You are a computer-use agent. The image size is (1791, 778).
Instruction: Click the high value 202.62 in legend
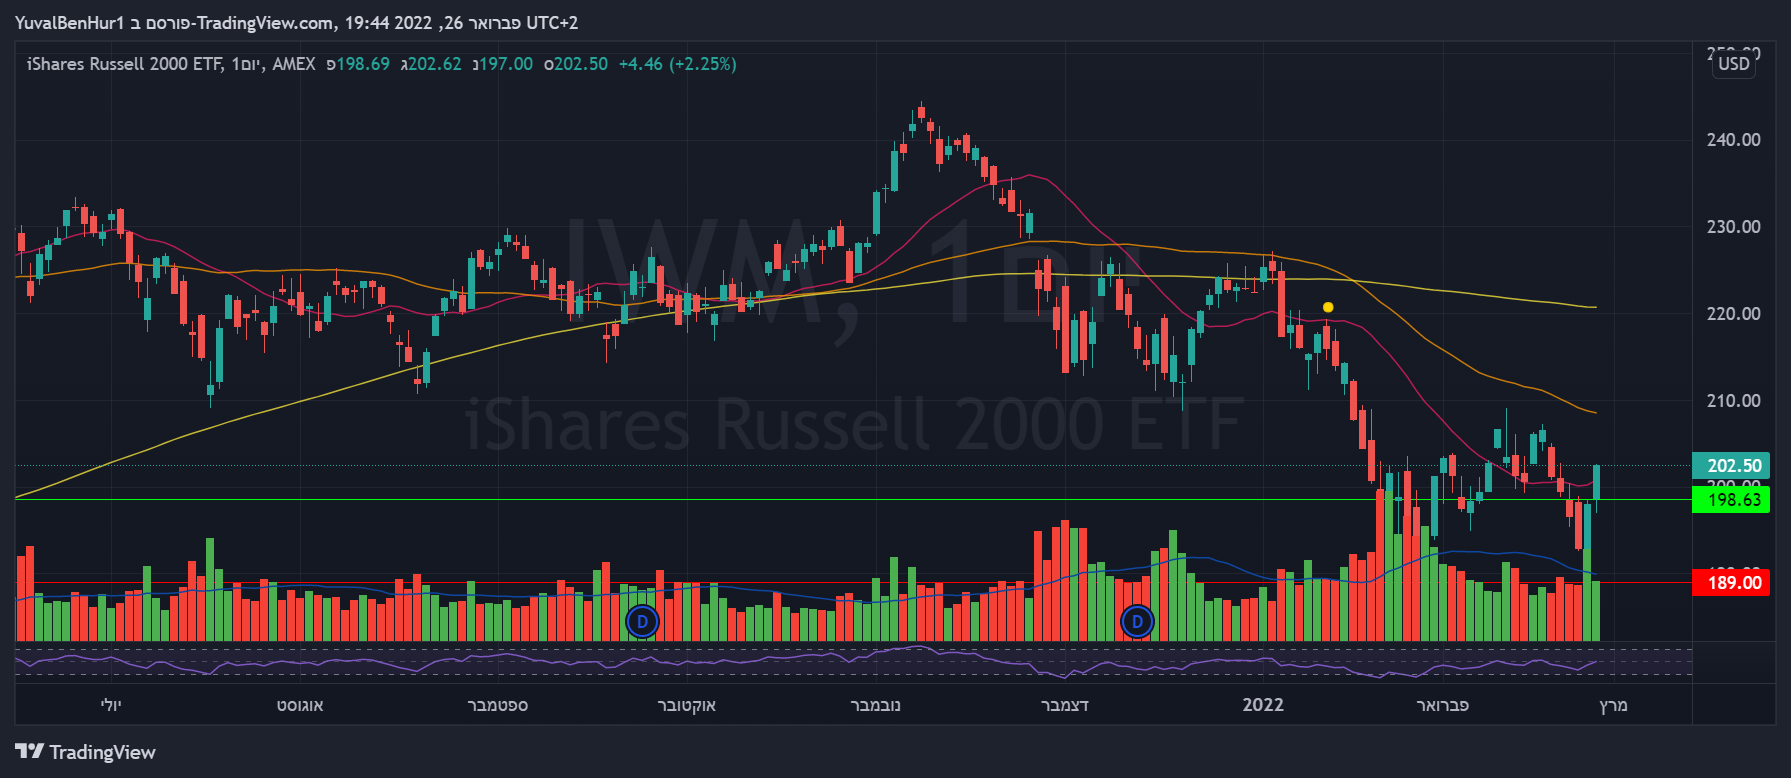pos(435,64)
